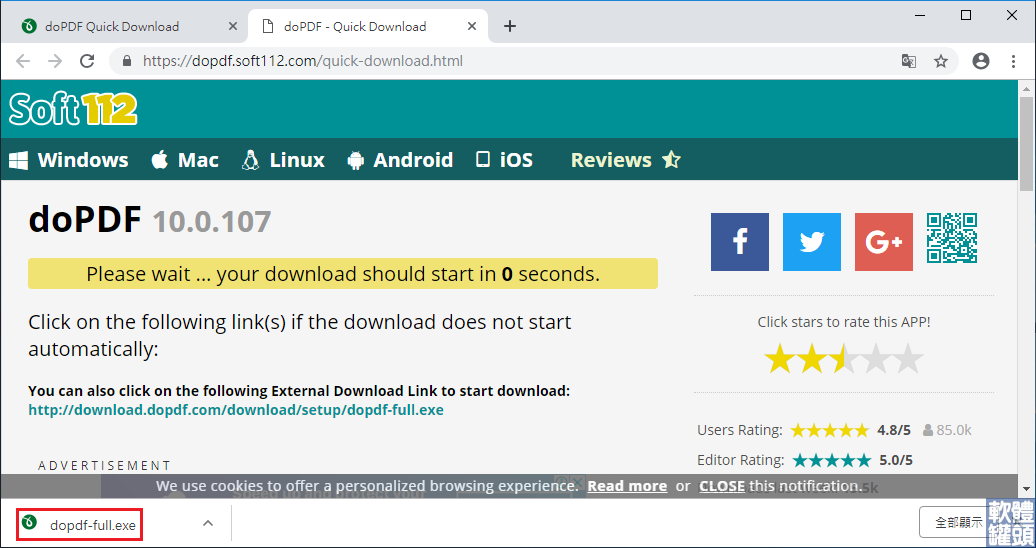The width and height of the screenshot is (1036, 548).
Task: Rate the app three stars
Action: (844, 358)
